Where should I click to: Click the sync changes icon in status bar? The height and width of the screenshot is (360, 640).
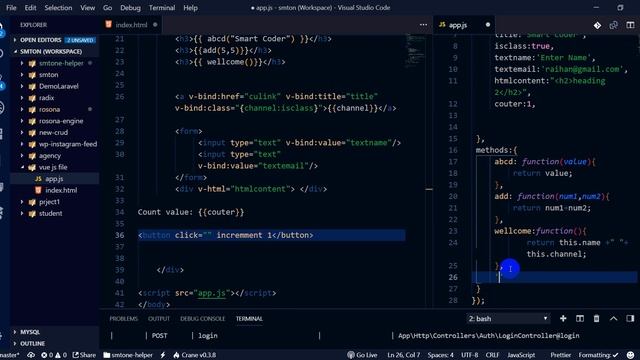pos(31,355)
